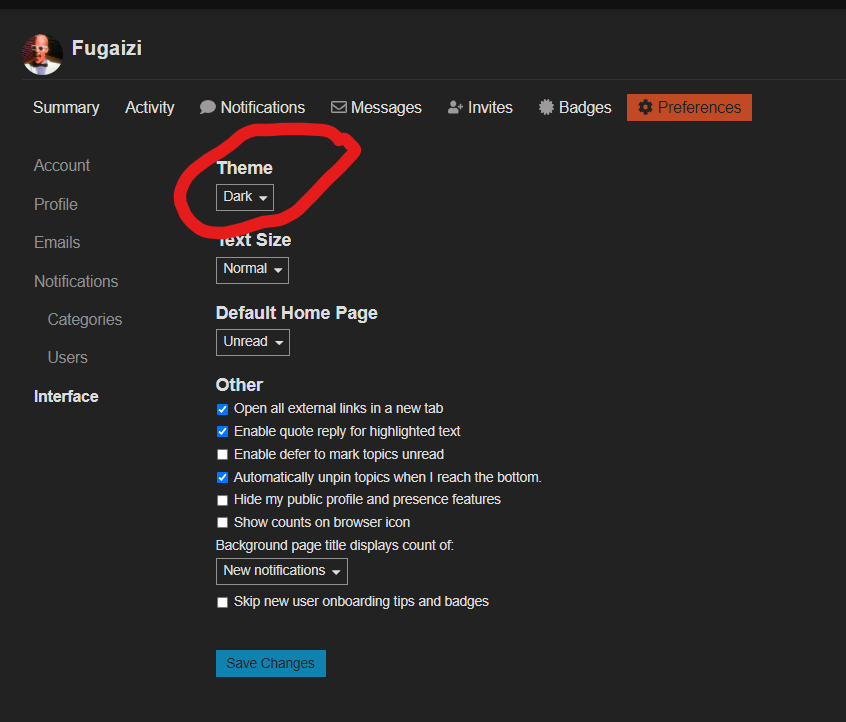The height and width of the screenshot is (722, 846).
Task: View the Badges tab
Action: coord(575,107)
